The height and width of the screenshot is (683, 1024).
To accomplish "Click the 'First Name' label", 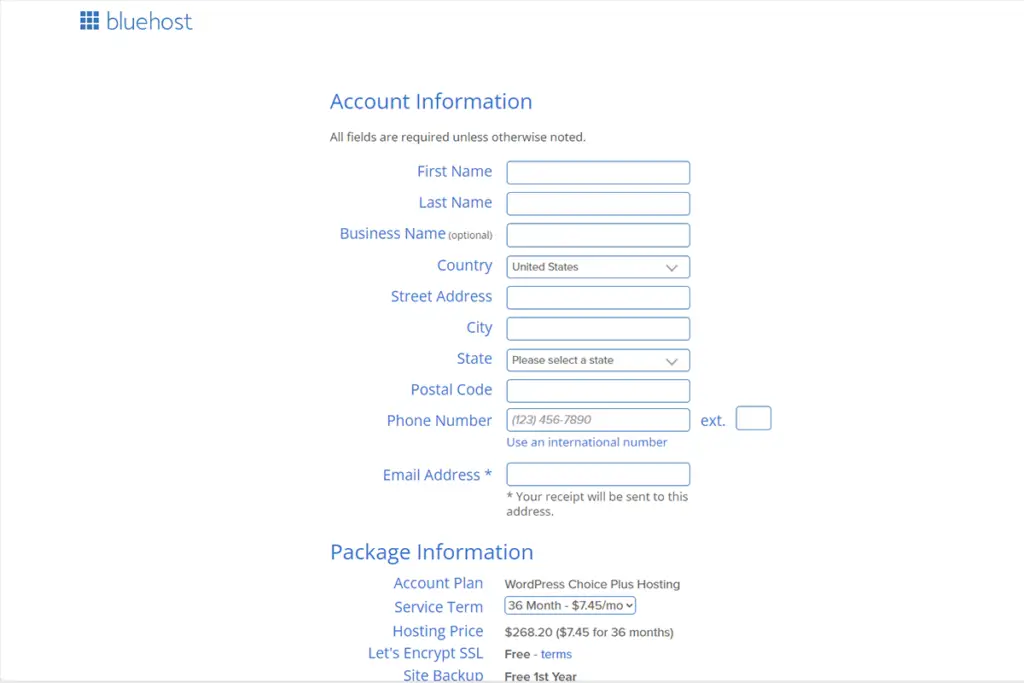I will [455, 171].
